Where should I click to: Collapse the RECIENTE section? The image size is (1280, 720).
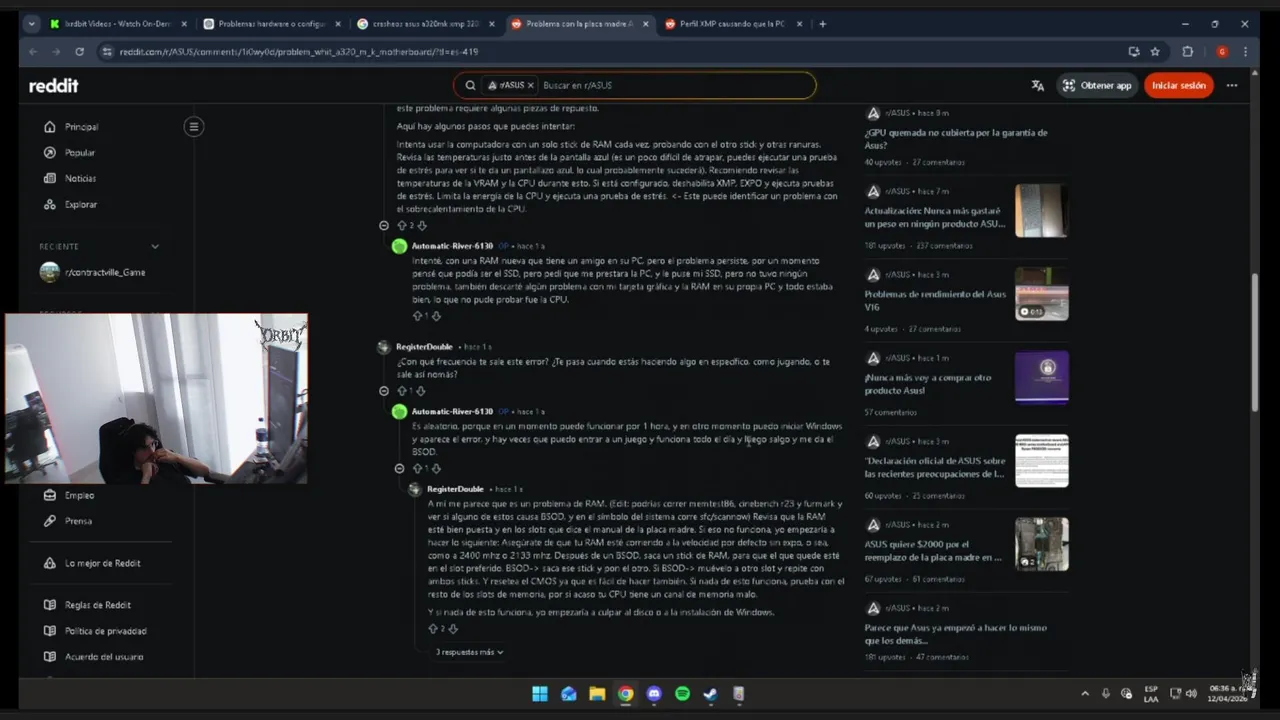(154, 246)
